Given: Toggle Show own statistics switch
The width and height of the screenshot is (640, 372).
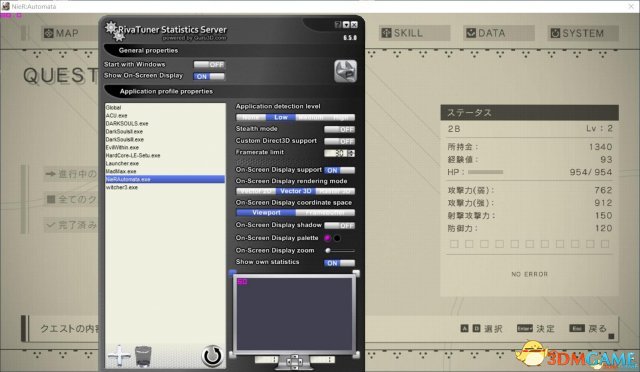Looking at the screenshot, I should [340, 263].
